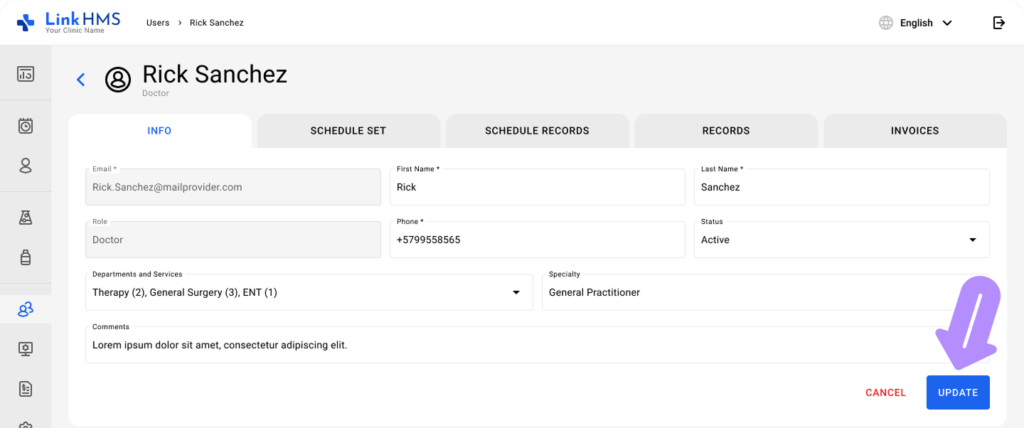Click the logout icon in header

pos(999,23)
